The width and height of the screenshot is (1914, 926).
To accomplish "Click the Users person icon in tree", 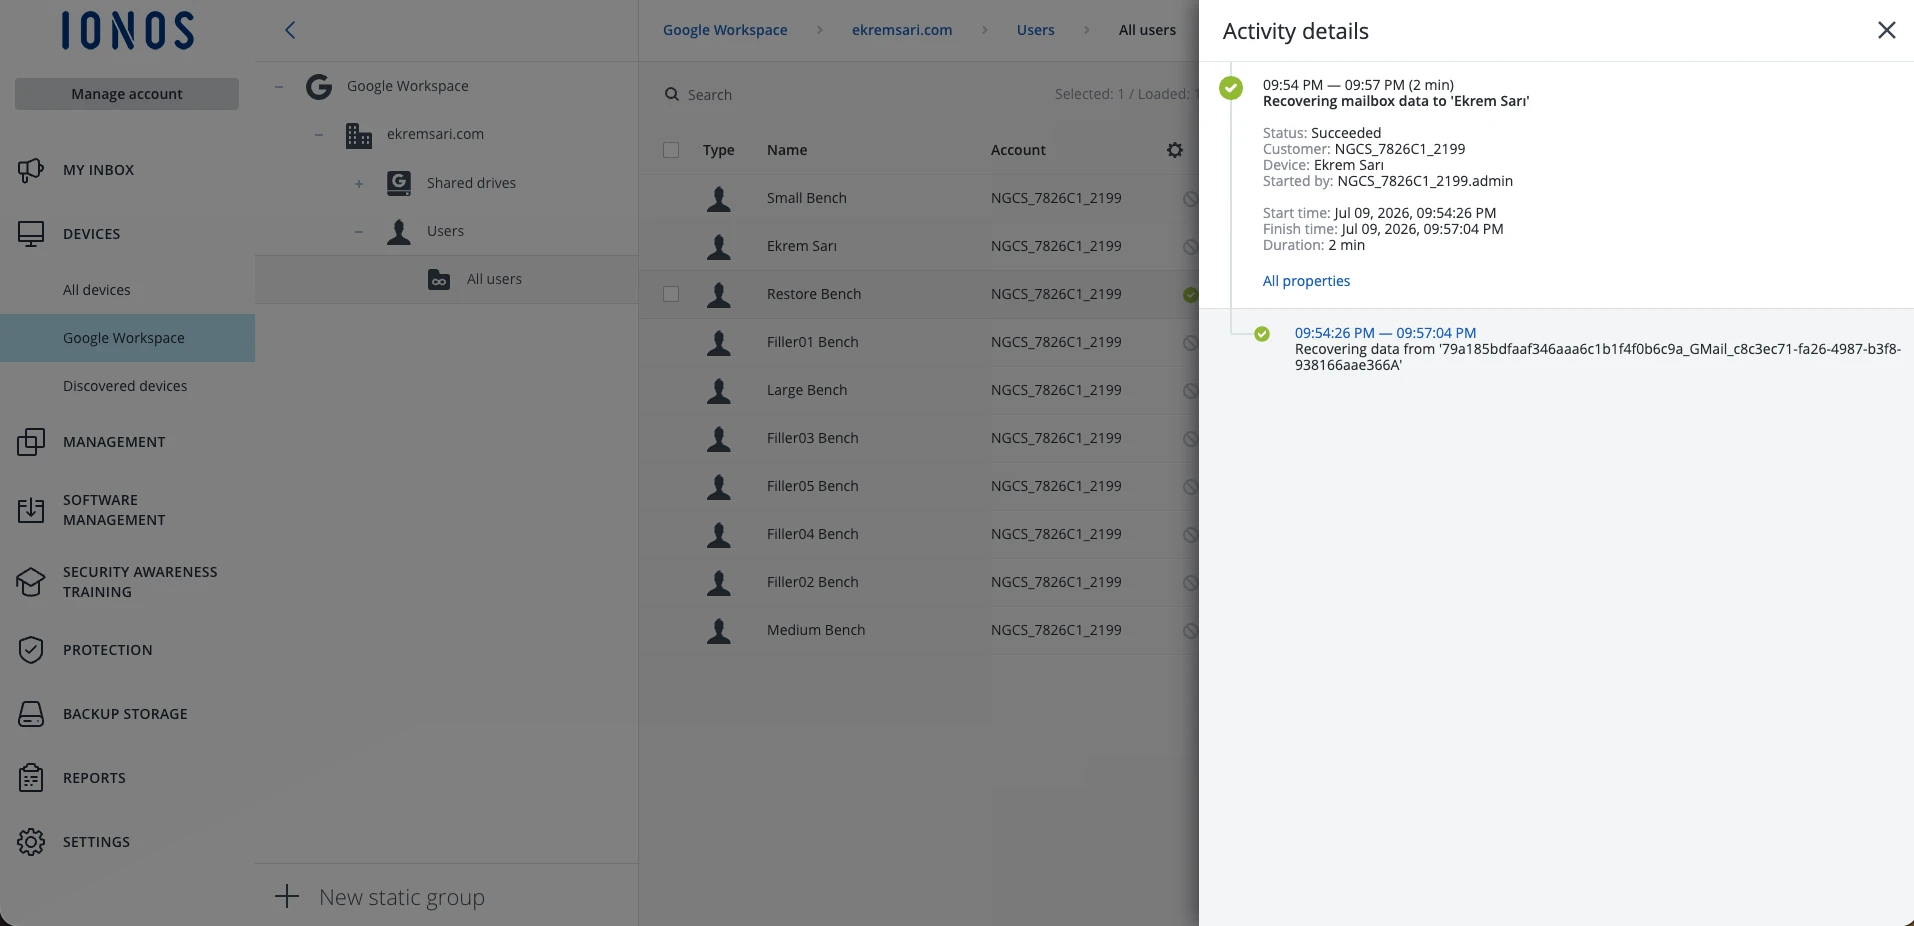I will pos(399,231).
